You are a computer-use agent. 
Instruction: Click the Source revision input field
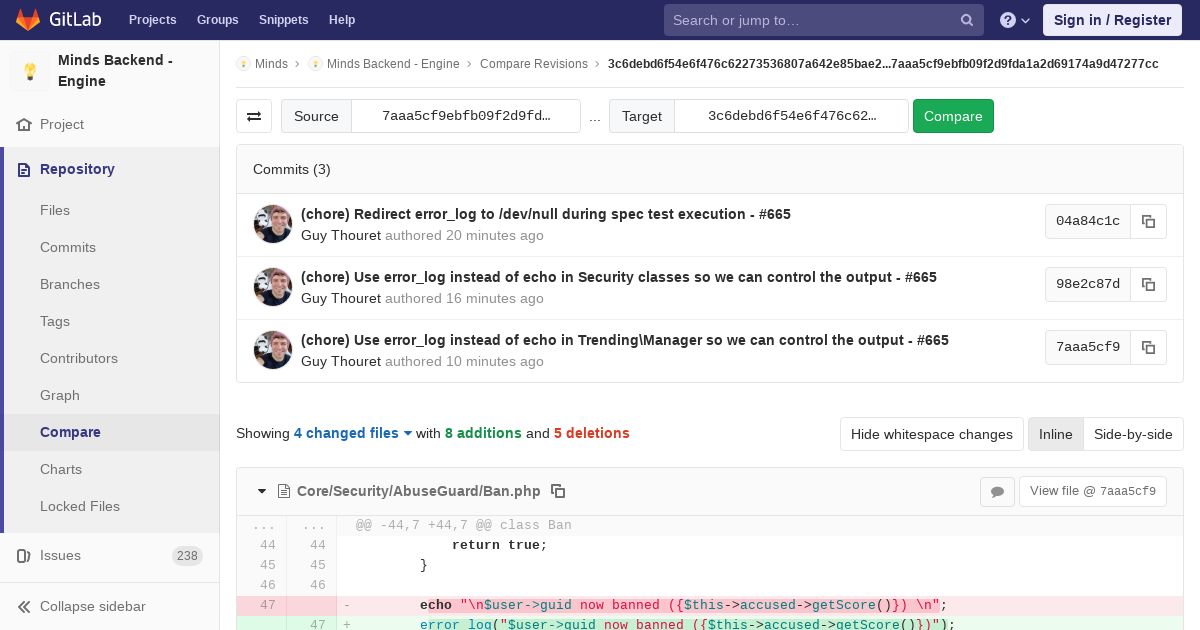(x=466, y=116)
